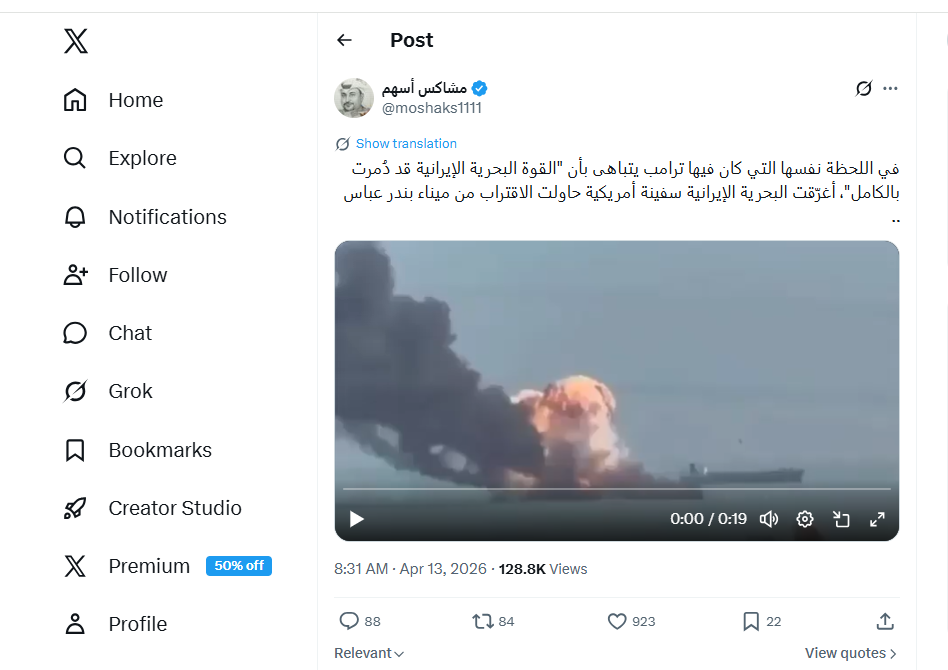
Task: Open the repost menu
Action: [483, 621]
